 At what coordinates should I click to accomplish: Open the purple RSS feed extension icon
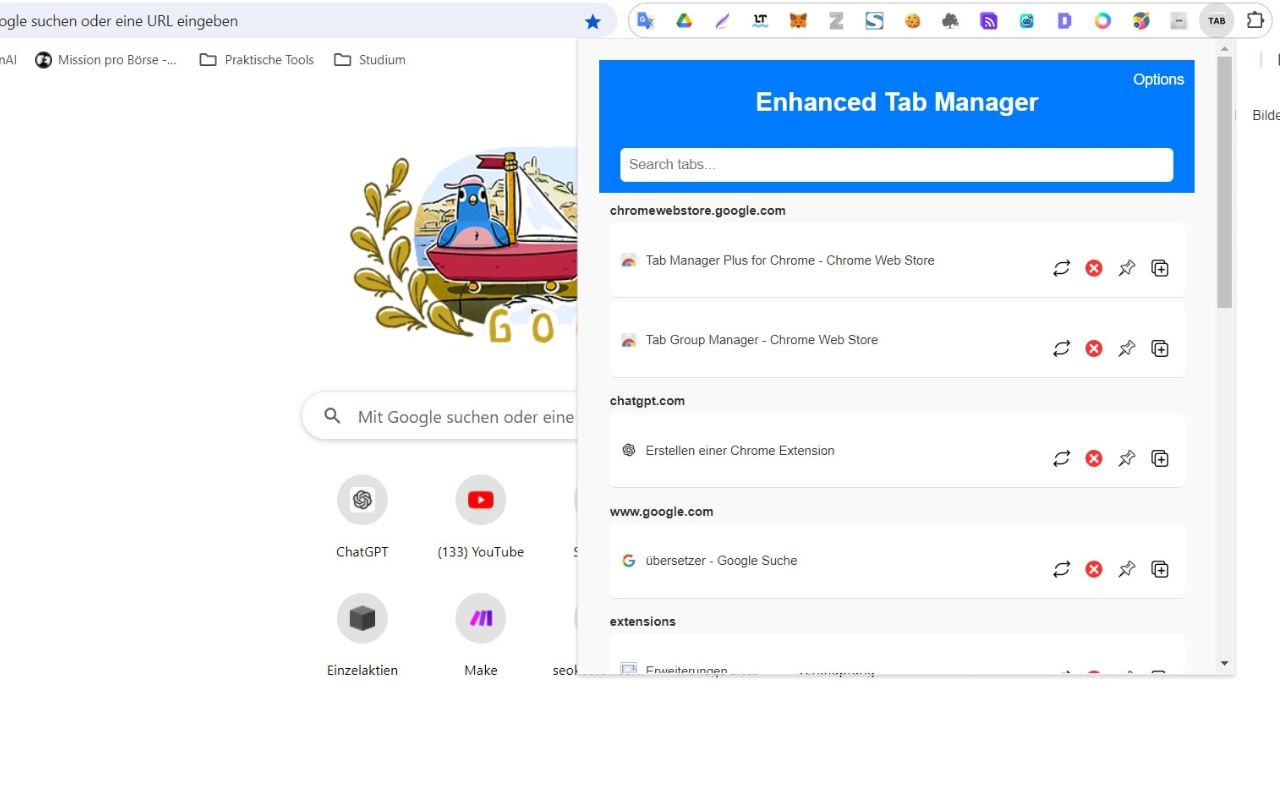[x=988, y=20]
